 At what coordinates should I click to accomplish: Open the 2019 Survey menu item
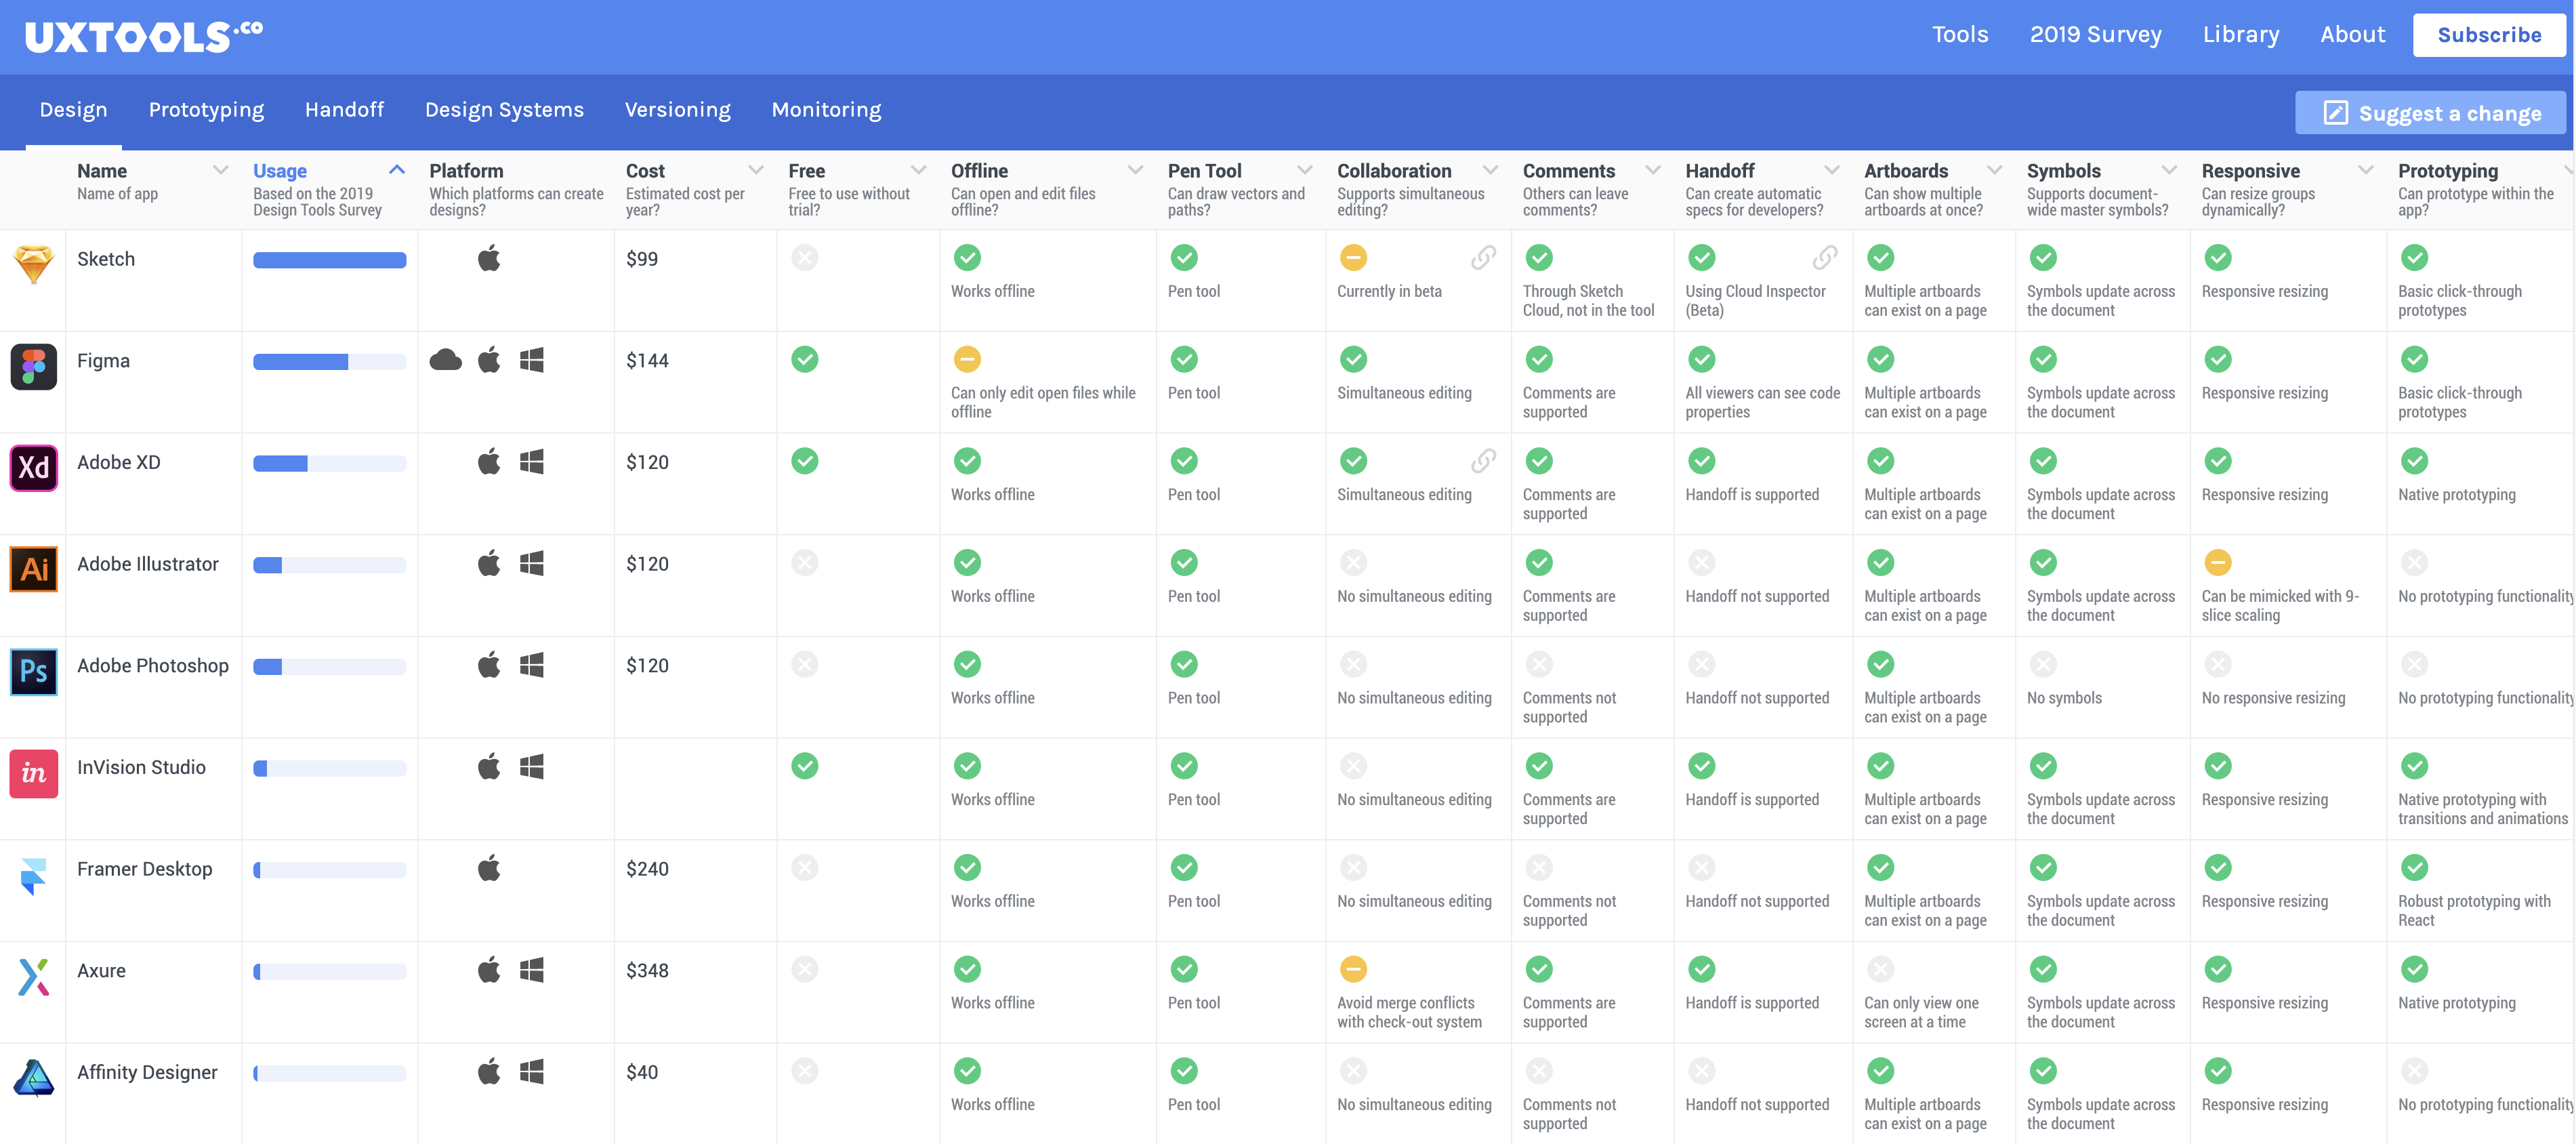(x=2095, y=35)
